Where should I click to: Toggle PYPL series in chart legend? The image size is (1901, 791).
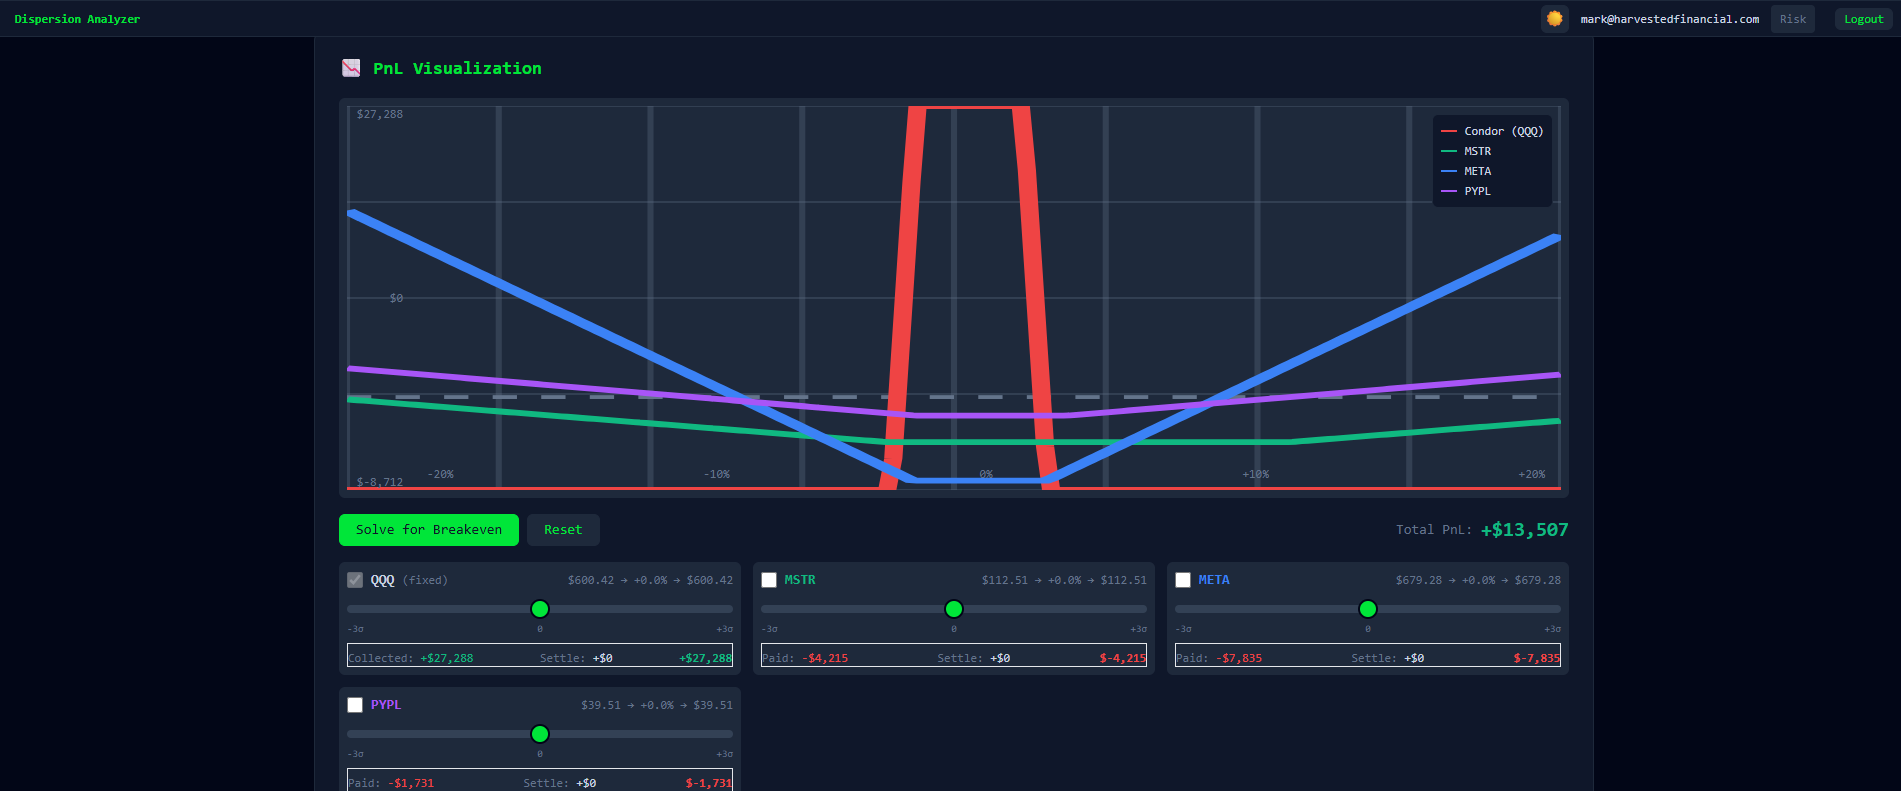click(x=1466, y=191)
